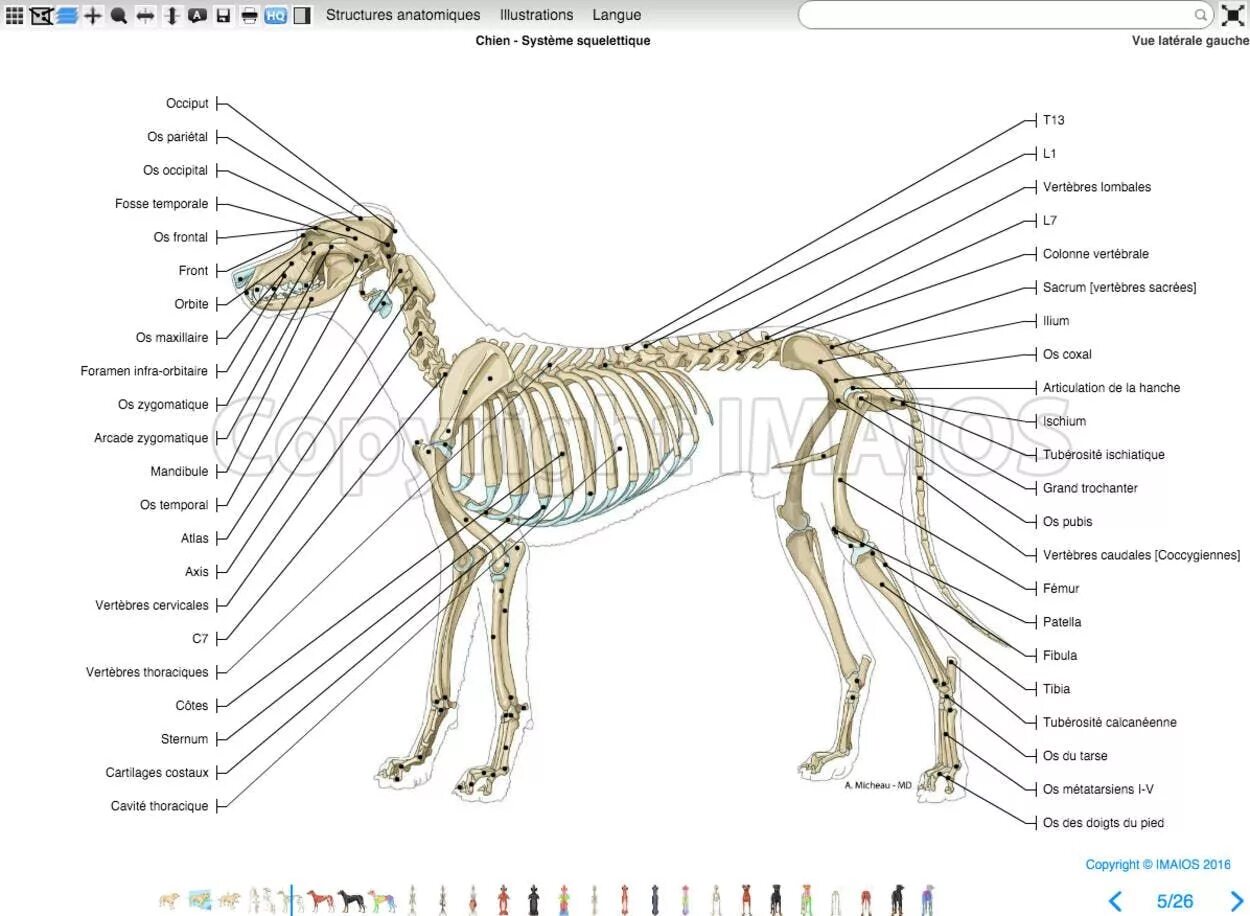Select the 'Fosse temporale' label
Screen dimensions: 1250x916
tap(162, 204)
